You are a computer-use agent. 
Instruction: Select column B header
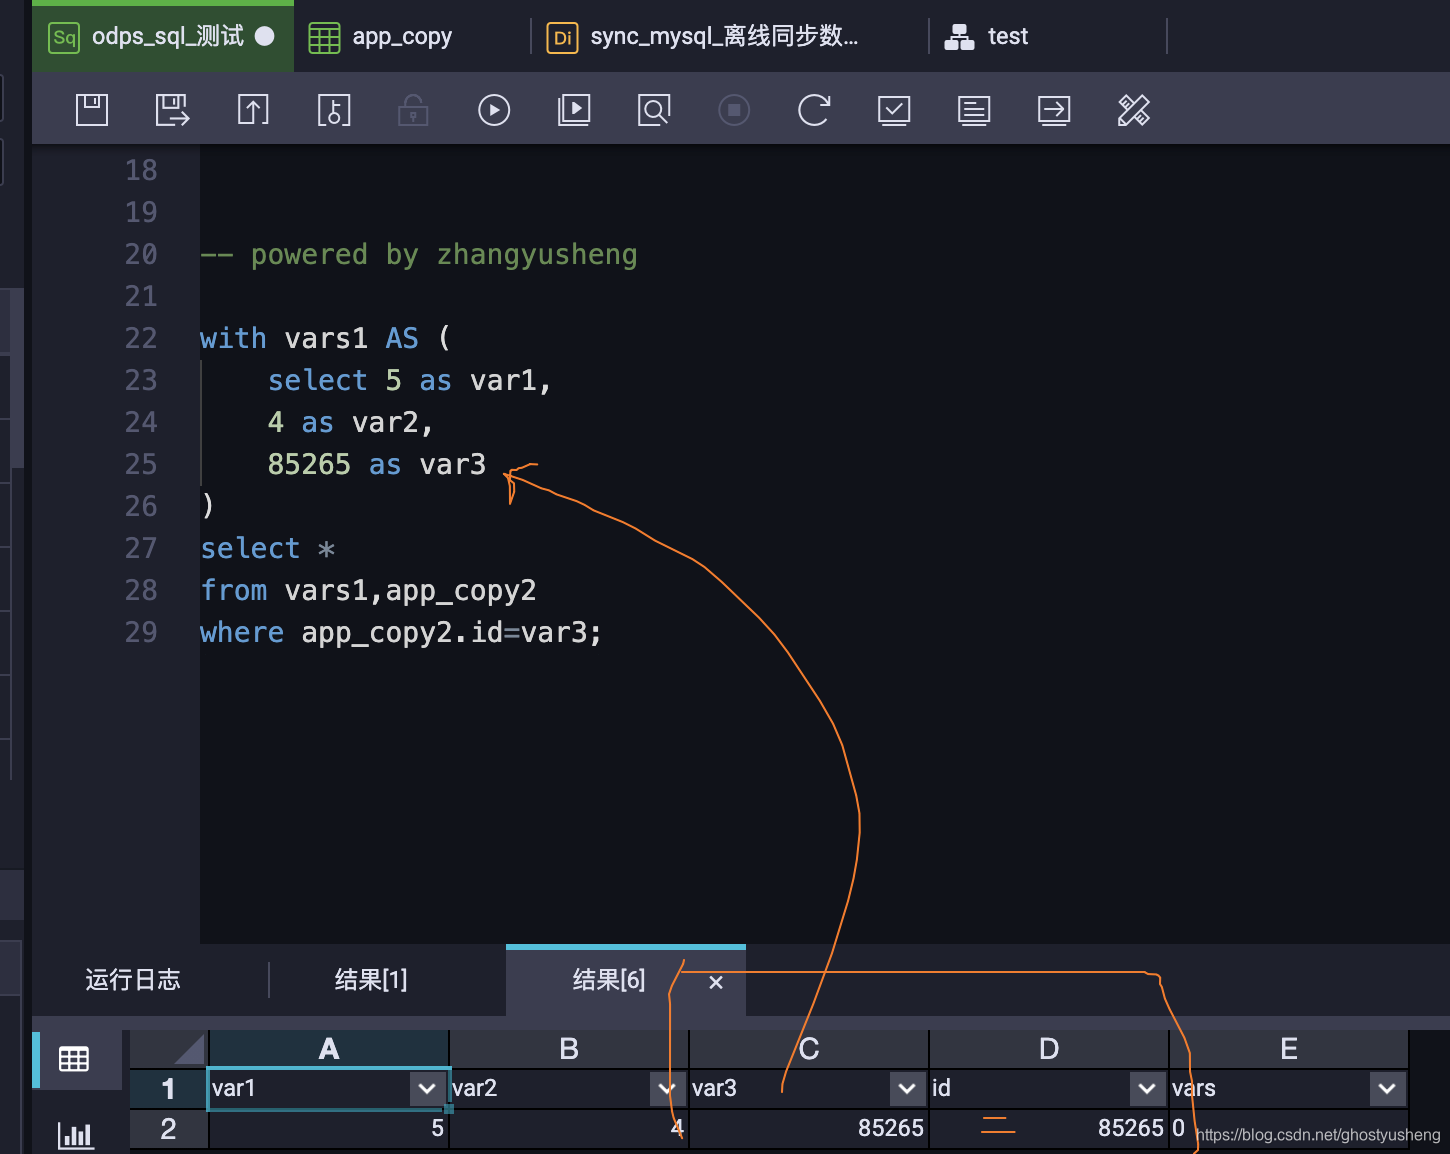click(569, 1049)
